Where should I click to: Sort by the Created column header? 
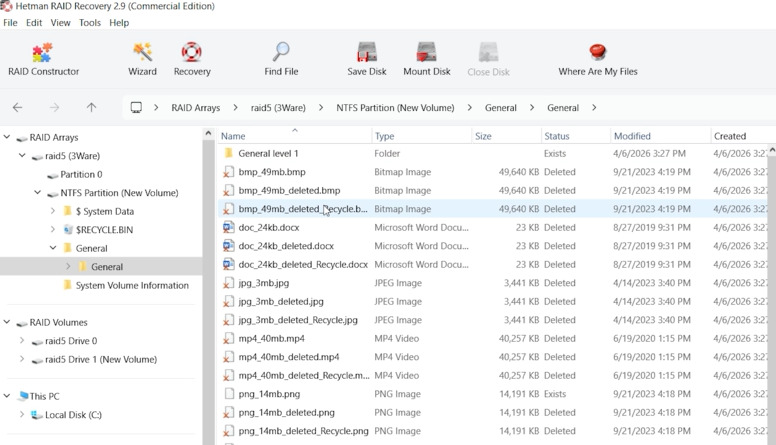click(742, 136)
